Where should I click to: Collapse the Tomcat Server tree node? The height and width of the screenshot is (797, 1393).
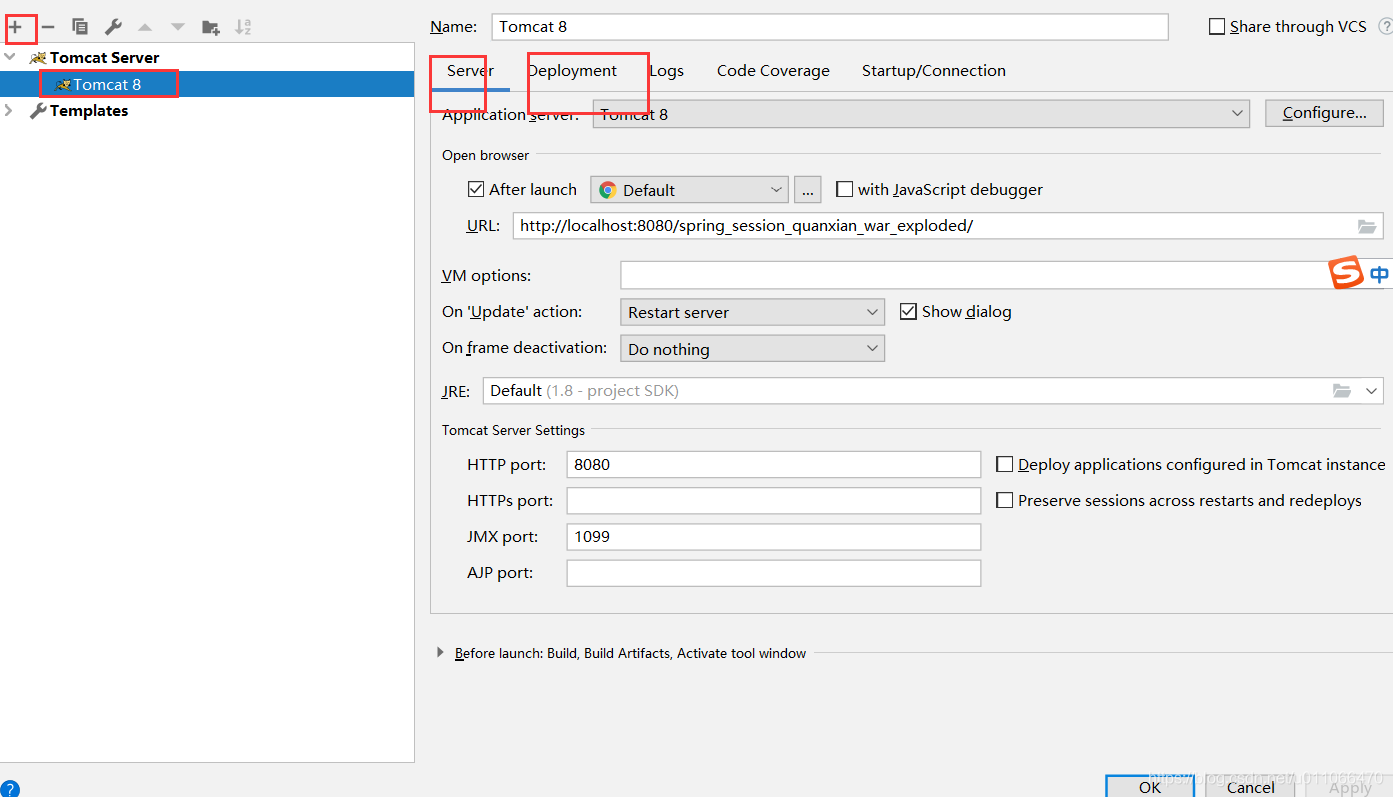tap(10, 58)
